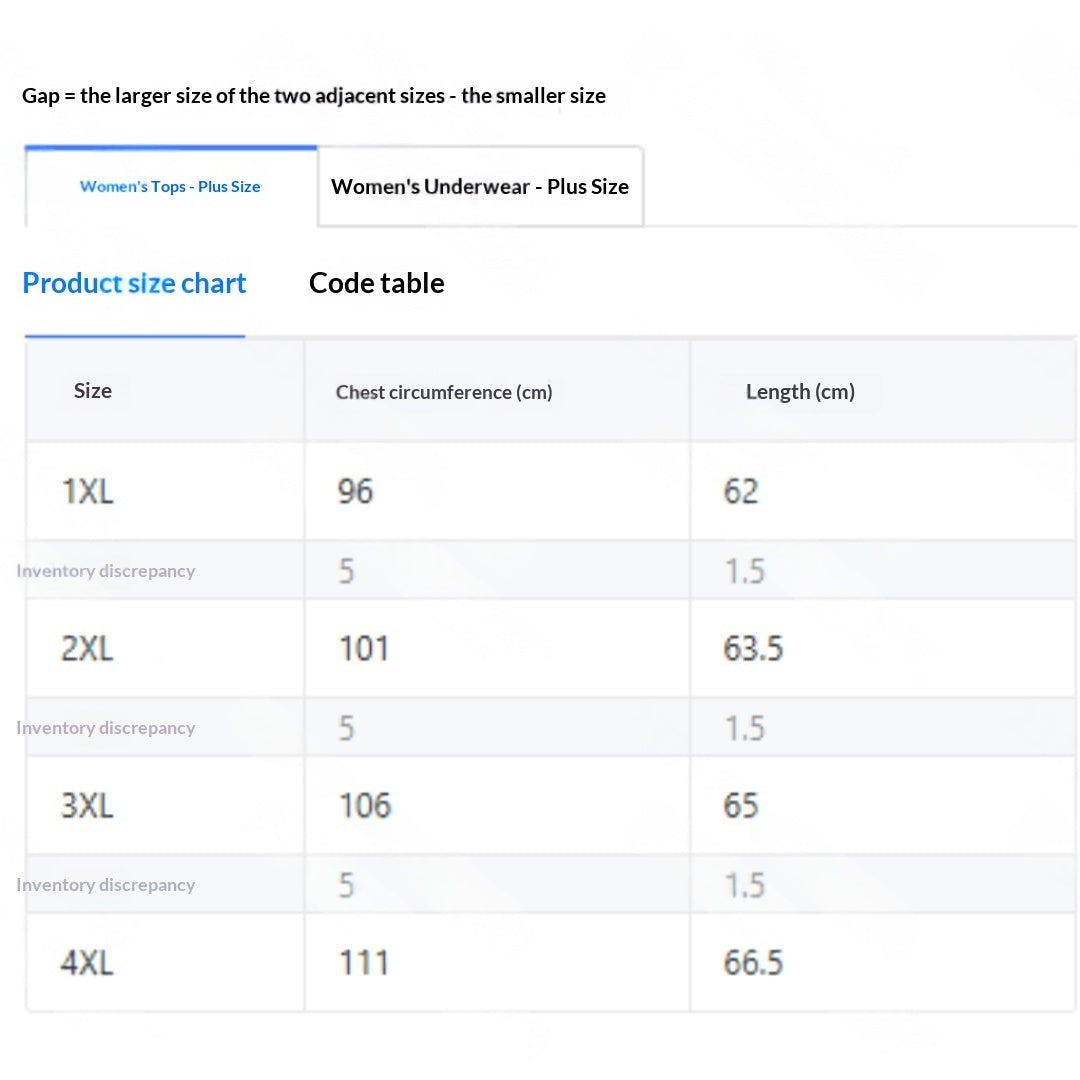Open the Code table tab
This screenshot has height=1080, width=1080.
pyautogui.click(x=377, y=283)
